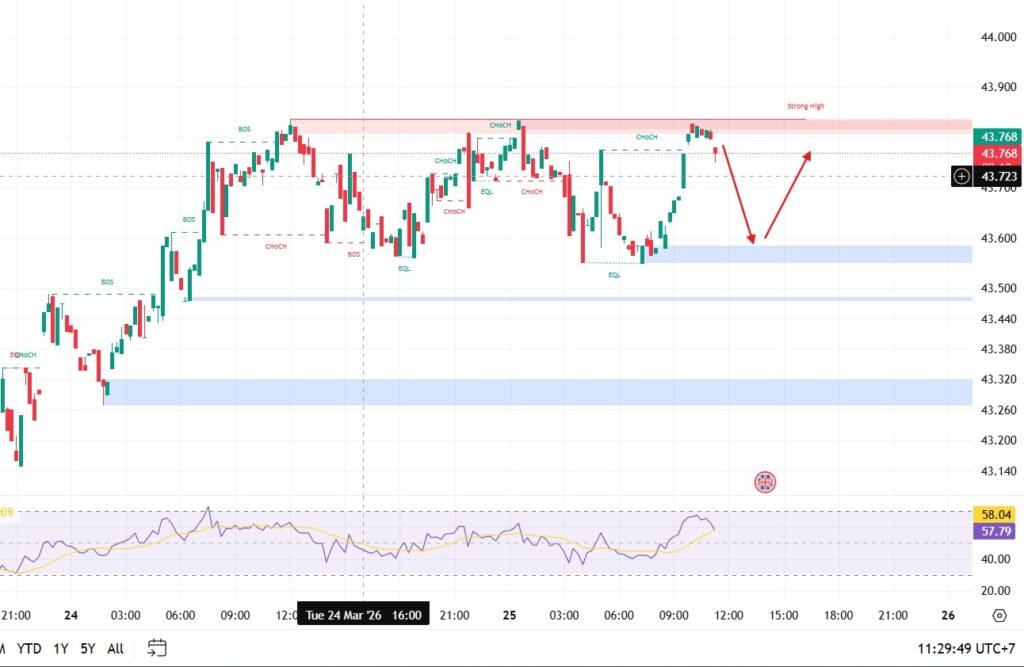Image resolution: width=1024 pixels, height=667 pixels.
Task: Open chart settings gear on time axis
Action: [x=998, y=615]
